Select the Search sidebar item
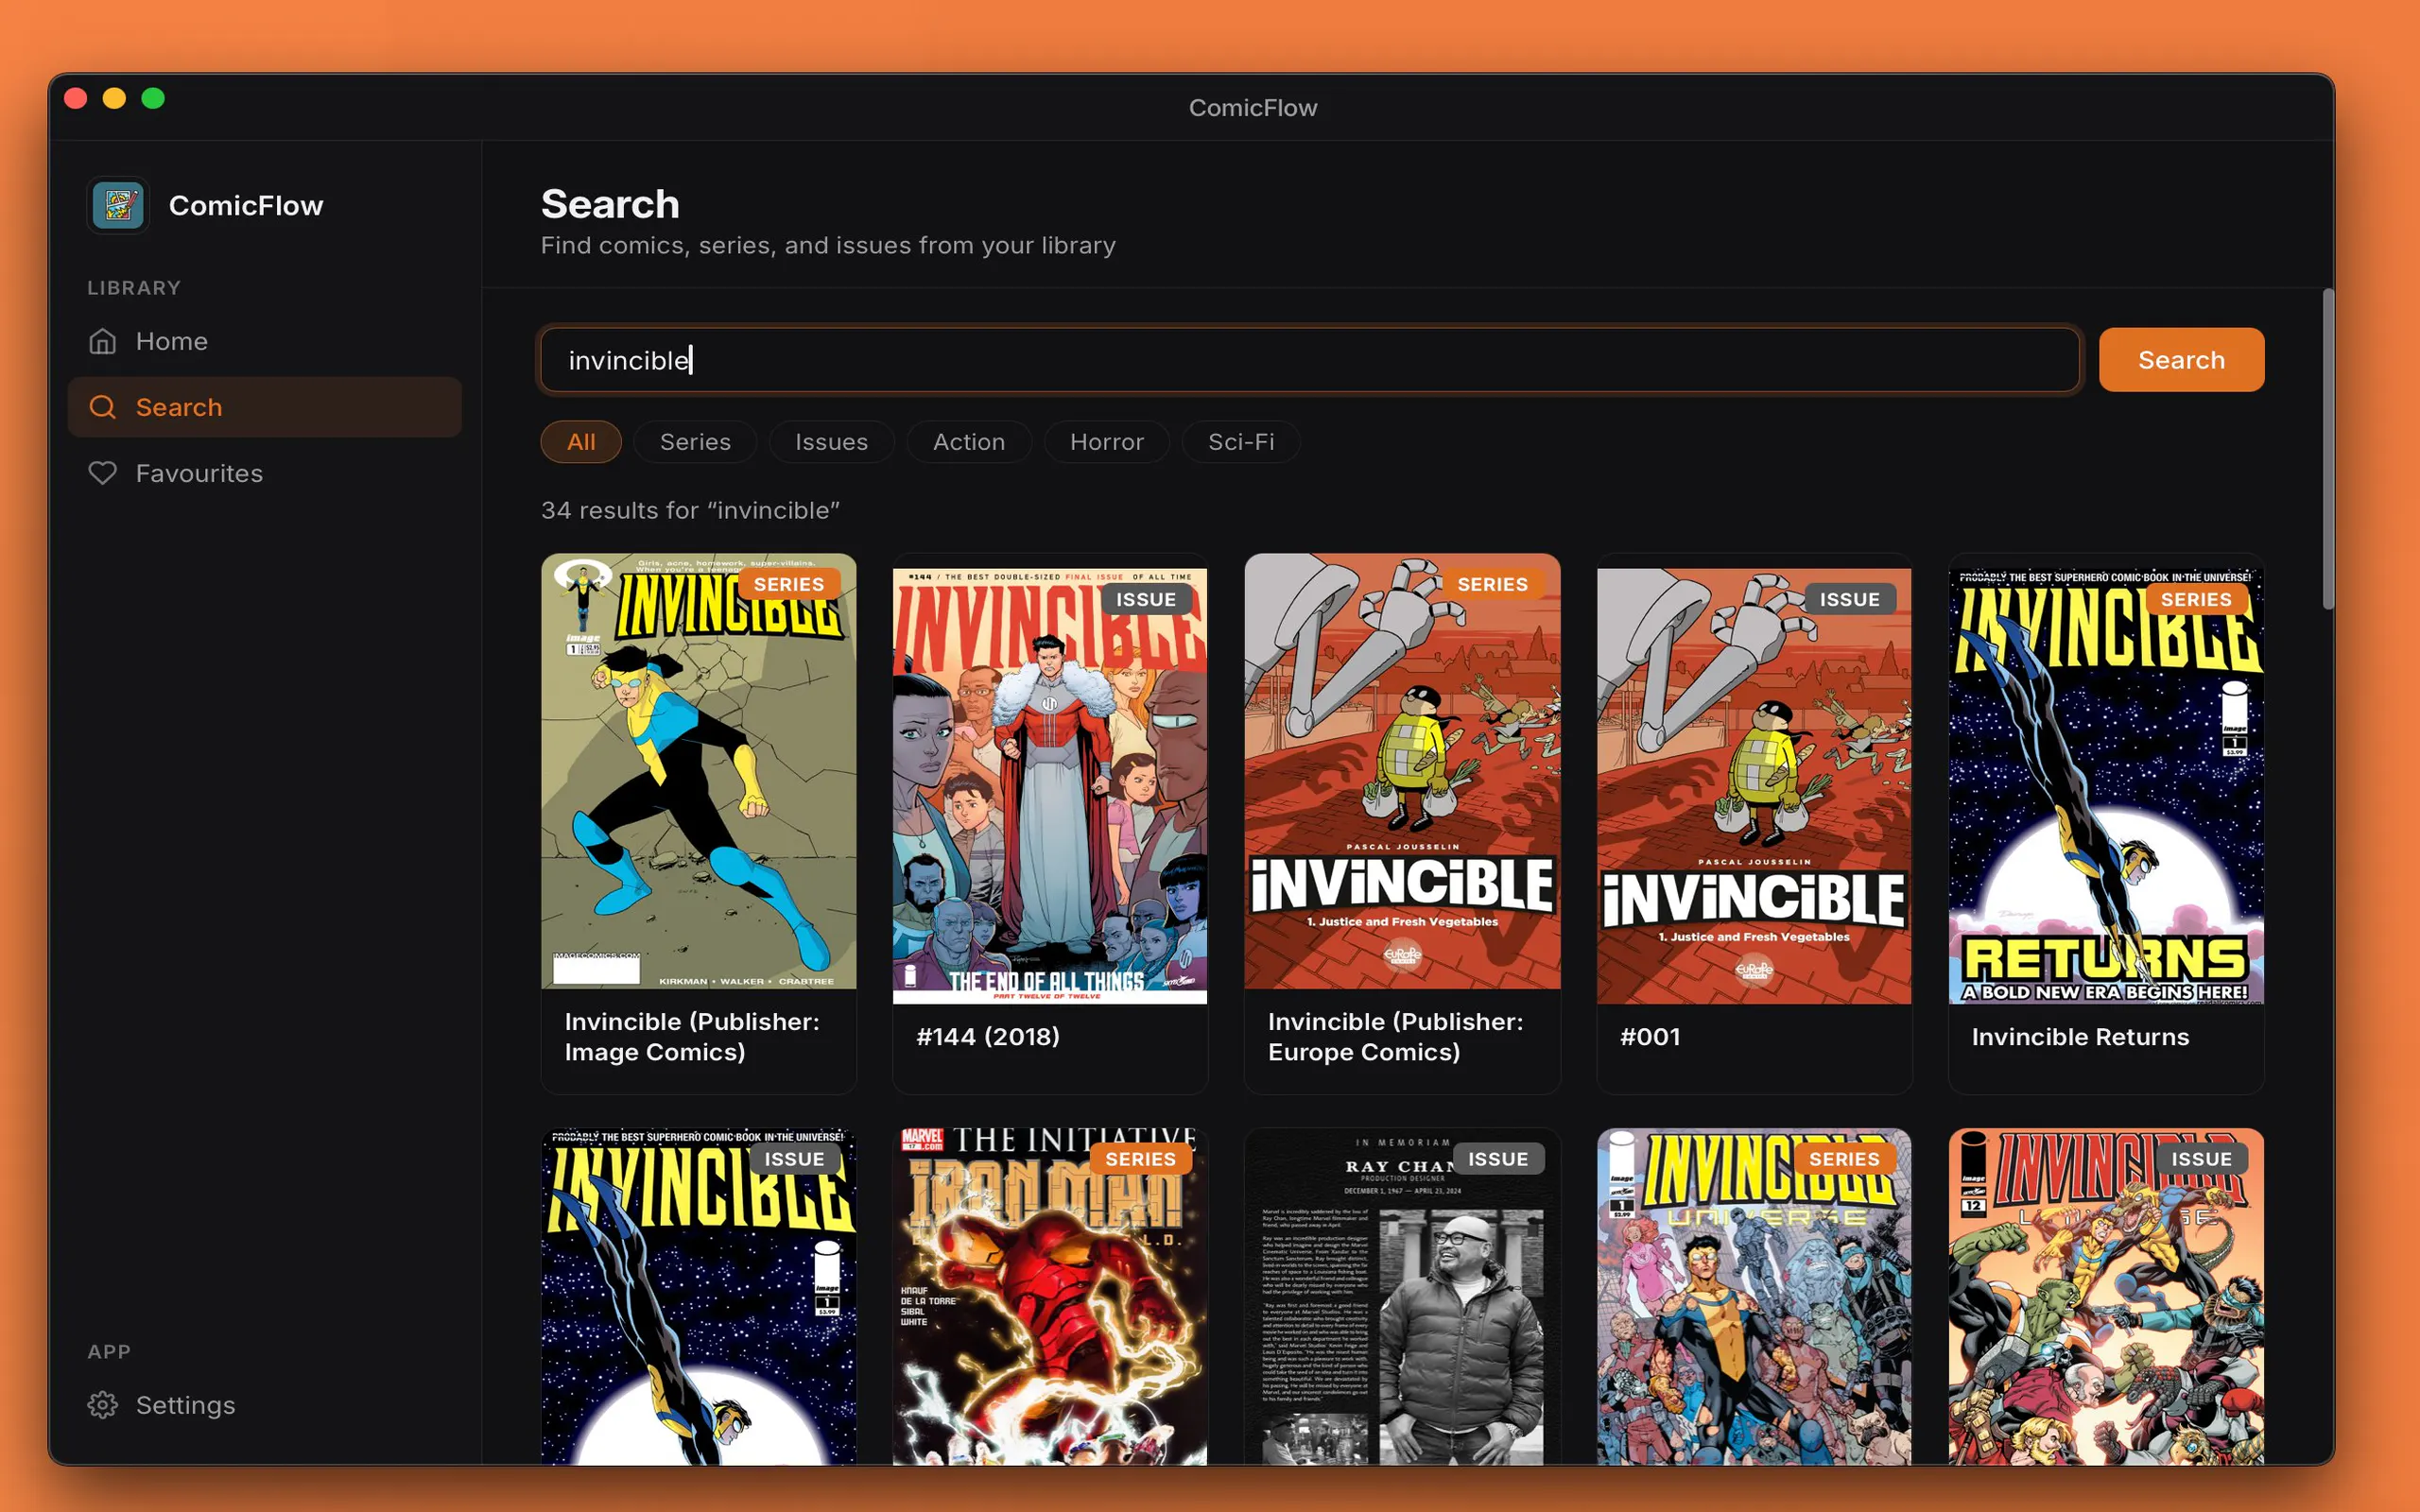Image resolution: width=2420 pixels, height=1512 pixels. (x=264, y=407)
